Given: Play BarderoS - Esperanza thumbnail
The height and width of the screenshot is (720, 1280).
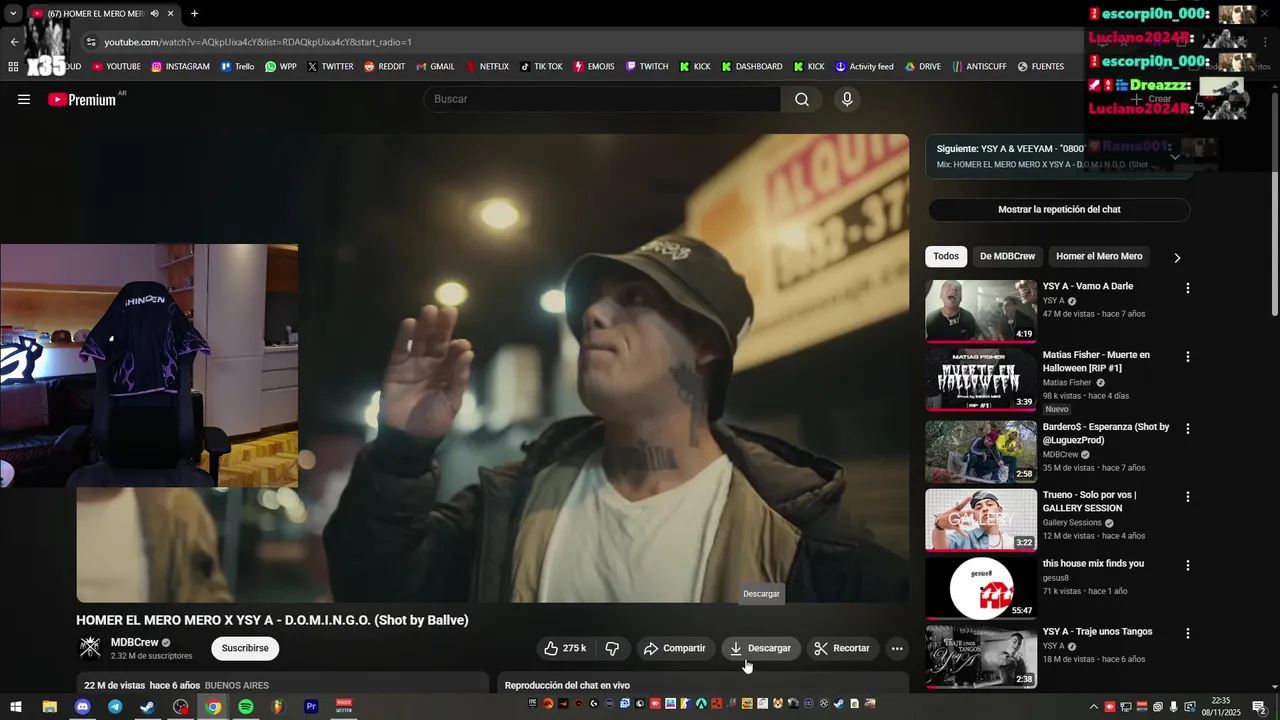Looking at the screenshot, I should point(981,451).
